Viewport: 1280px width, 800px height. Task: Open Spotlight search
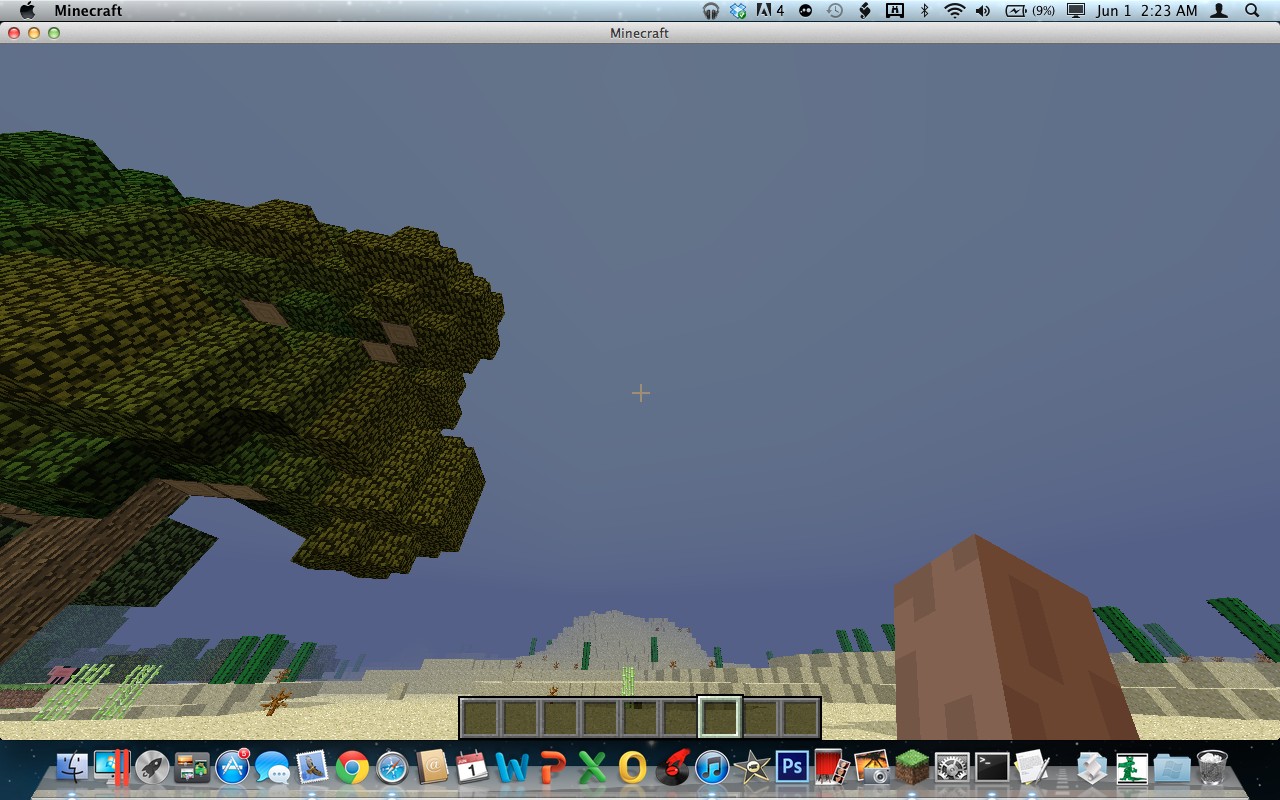1251,11
